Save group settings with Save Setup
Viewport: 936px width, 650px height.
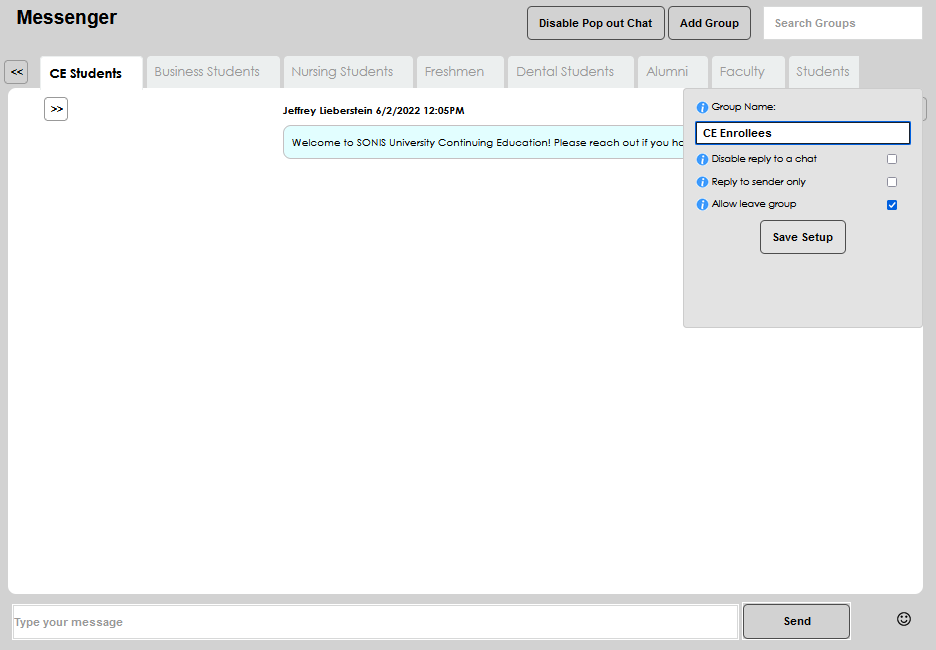tap(803, 237)
